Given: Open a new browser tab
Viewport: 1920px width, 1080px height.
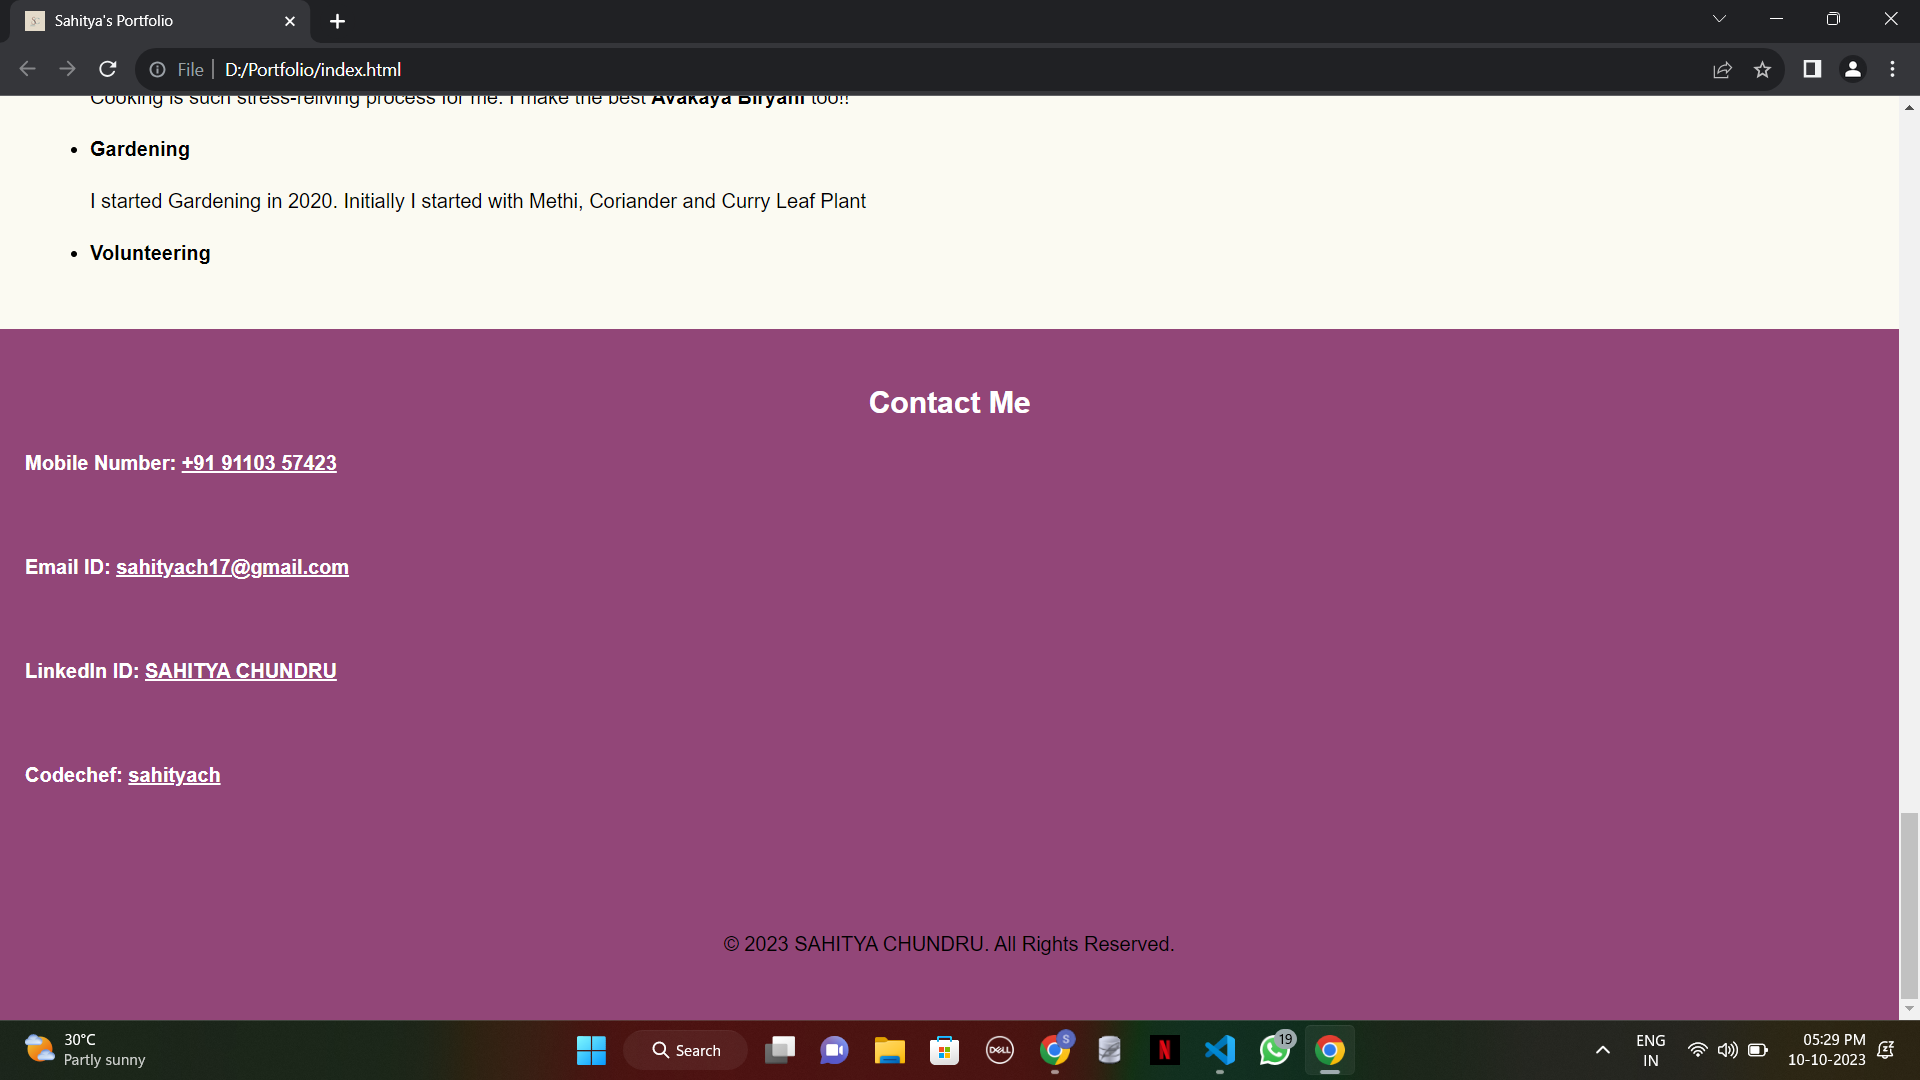Looking at the screenshot, I should pyautogui.click(x=337, y=21).
